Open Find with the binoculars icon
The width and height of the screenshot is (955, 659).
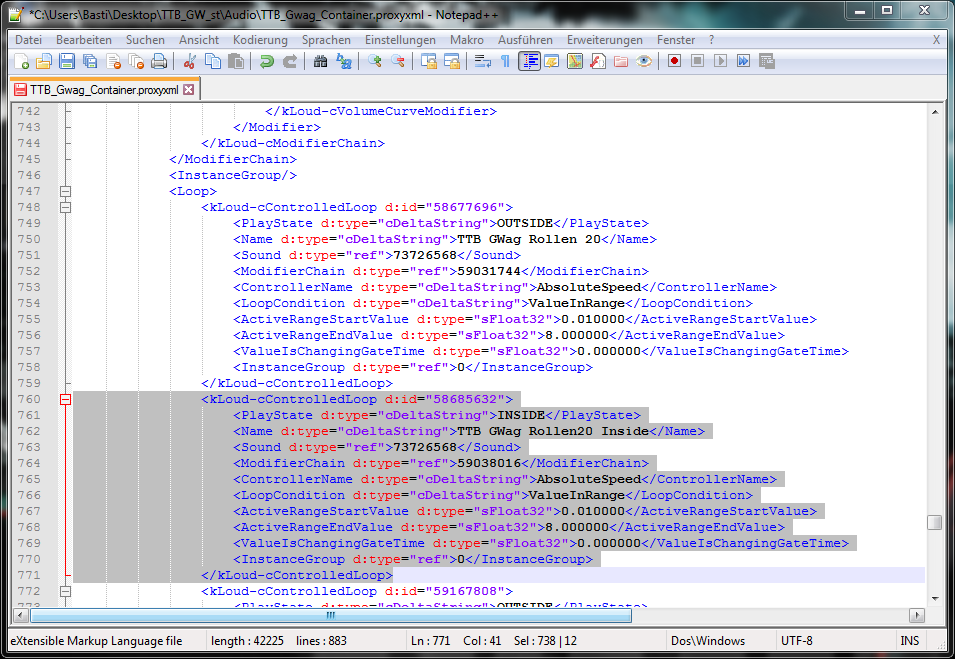[320, 61]
